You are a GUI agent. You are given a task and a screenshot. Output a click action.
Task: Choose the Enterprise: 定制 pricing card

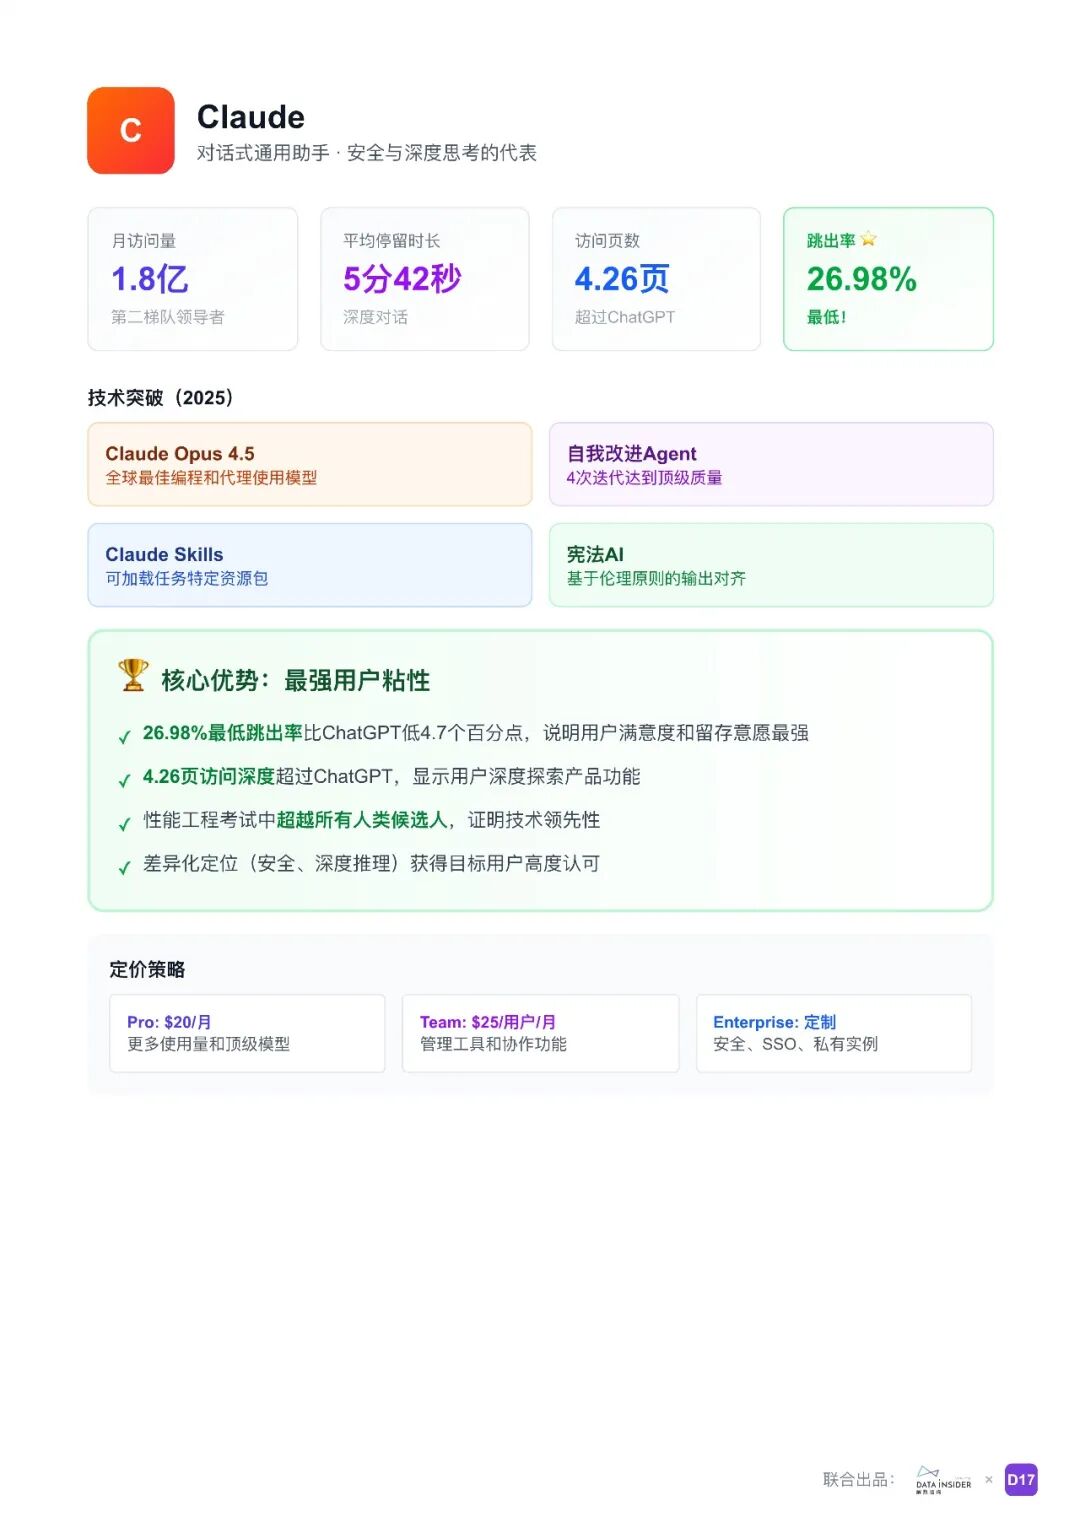tap(834, 1033)
